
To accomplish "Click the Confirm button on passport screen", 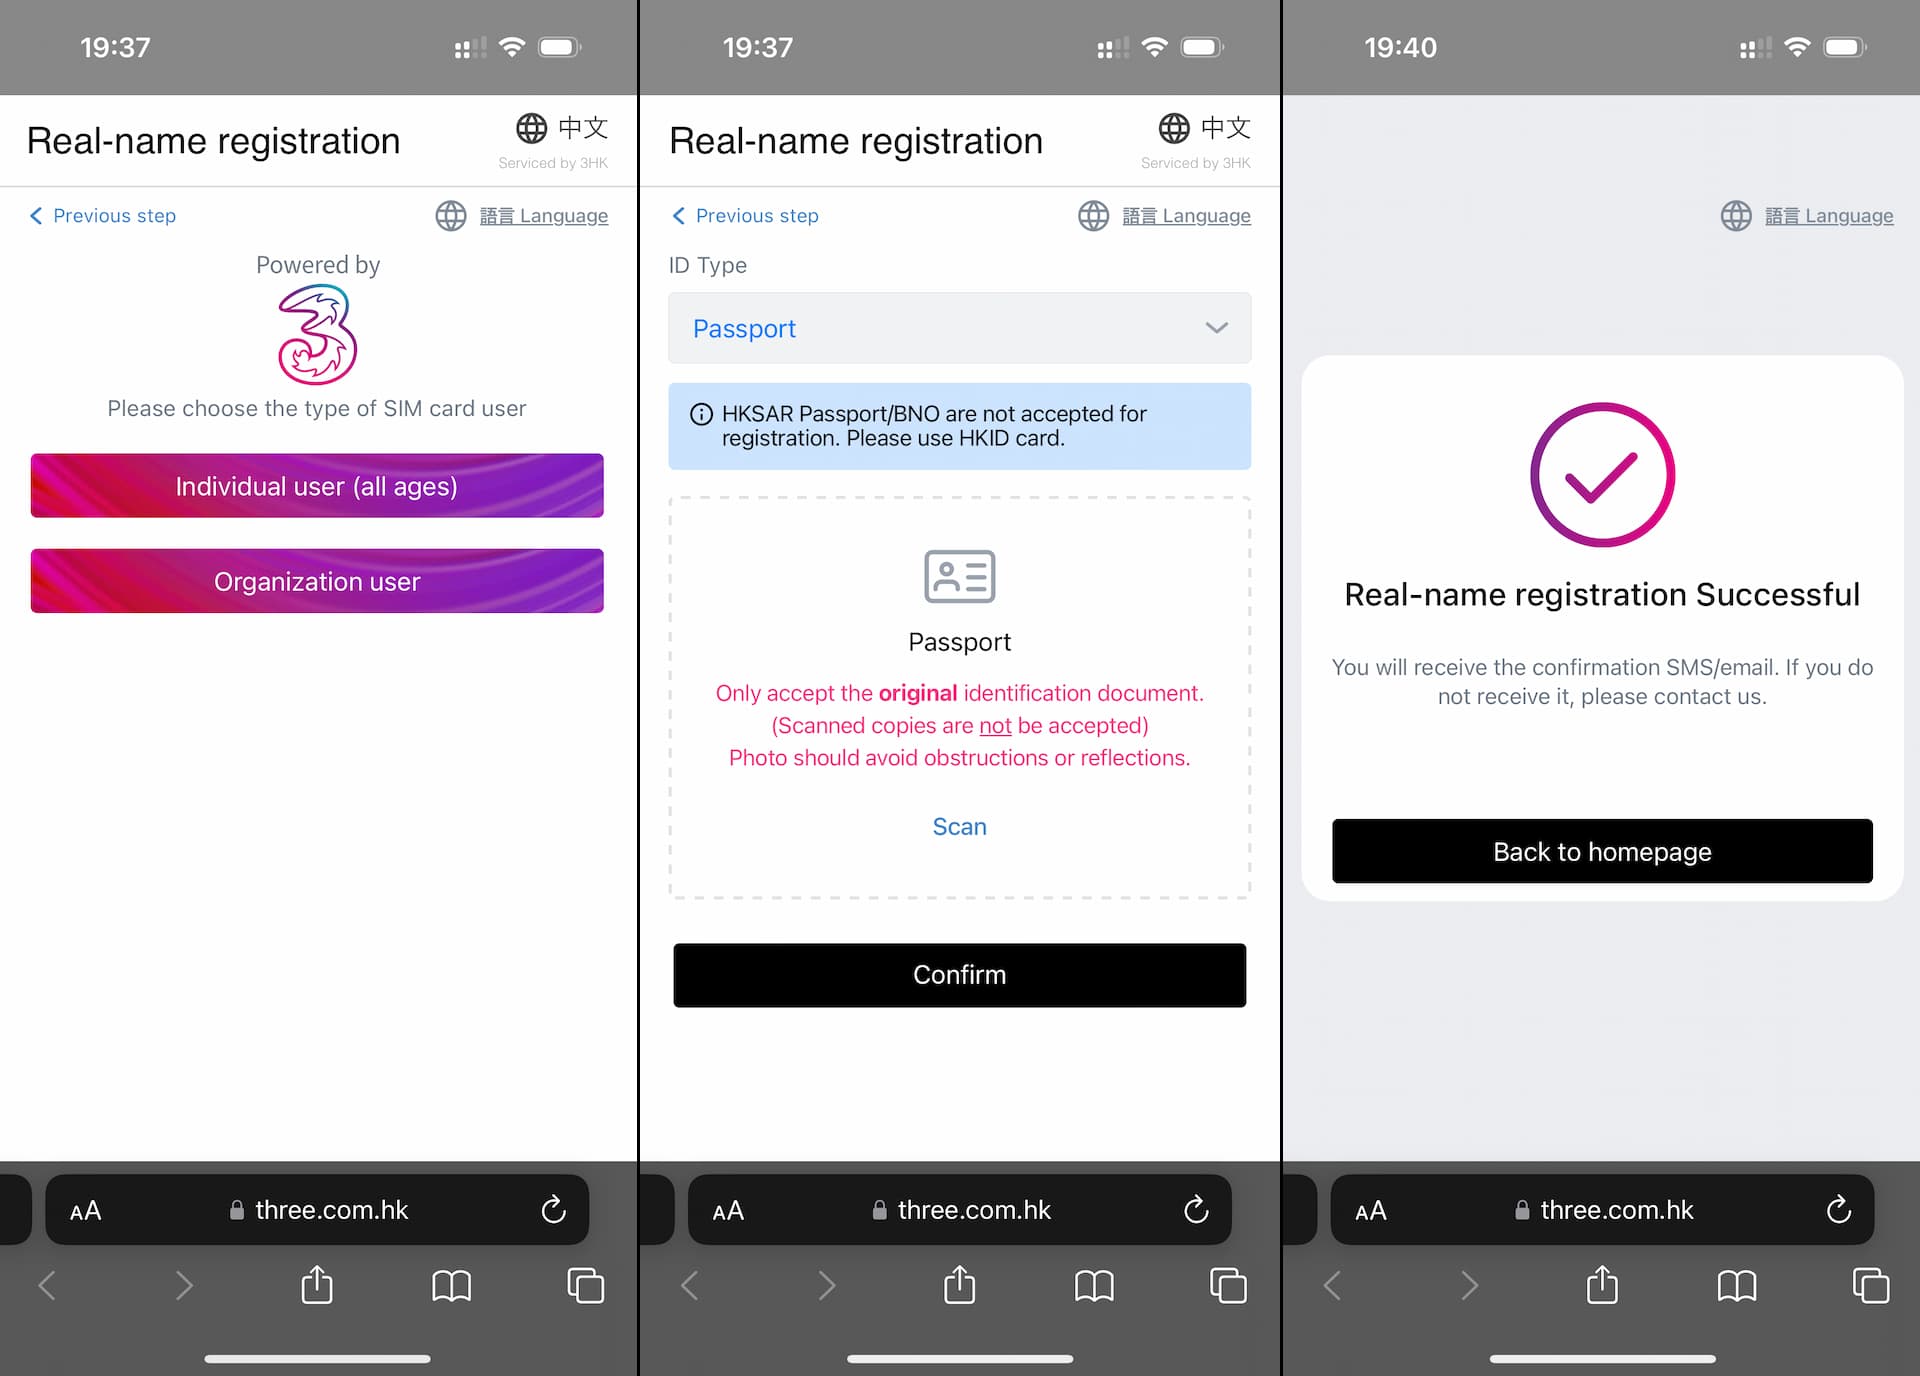I will 959,974.
